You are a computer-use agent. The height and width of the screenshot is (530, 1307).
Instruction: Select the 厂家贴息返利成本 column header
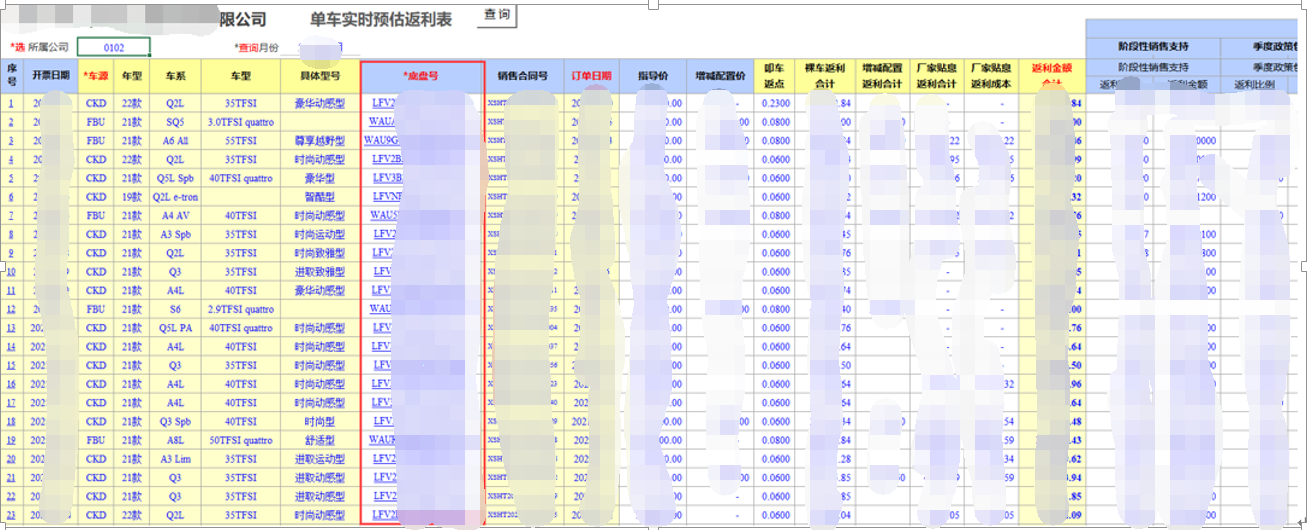[992, 75]
